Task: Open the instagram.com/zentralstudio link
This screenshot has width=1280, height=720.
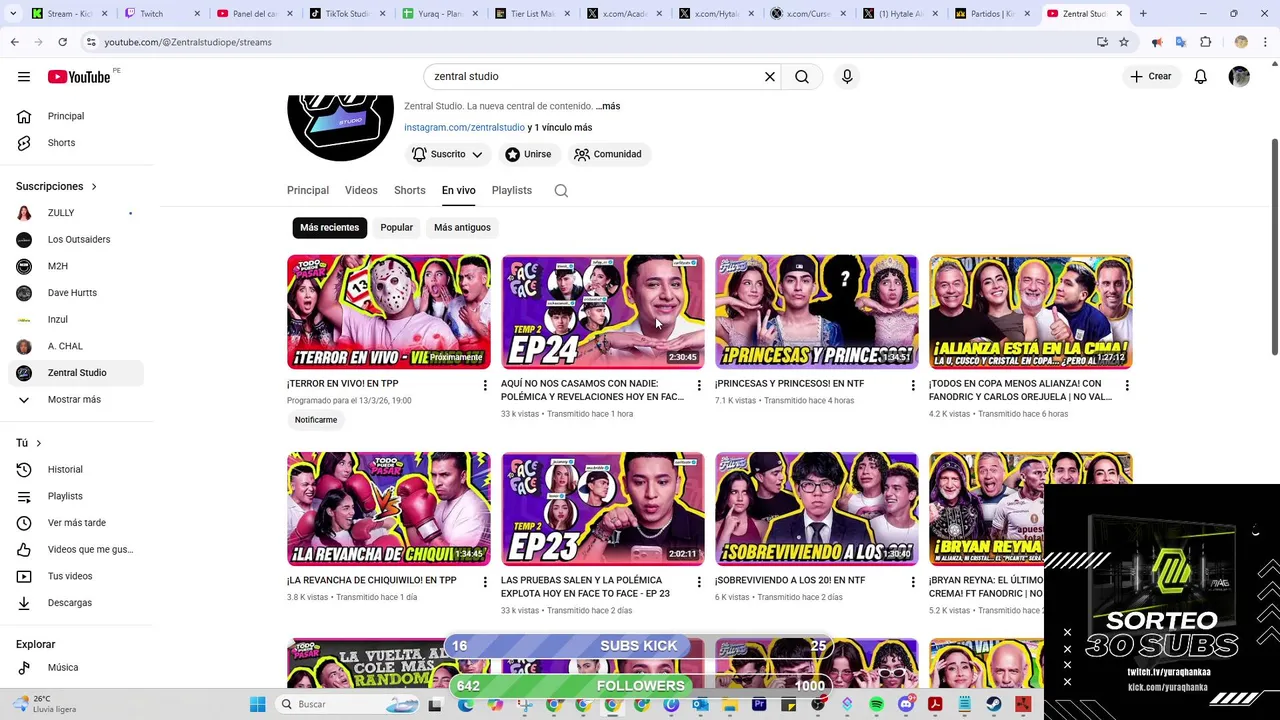Action: (464, 127)
